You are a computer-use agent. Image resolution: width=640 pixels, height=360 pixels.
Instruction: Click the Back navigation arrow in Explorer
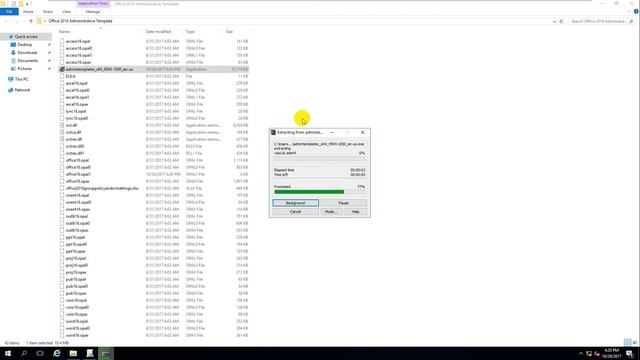(x=6, y=21)
